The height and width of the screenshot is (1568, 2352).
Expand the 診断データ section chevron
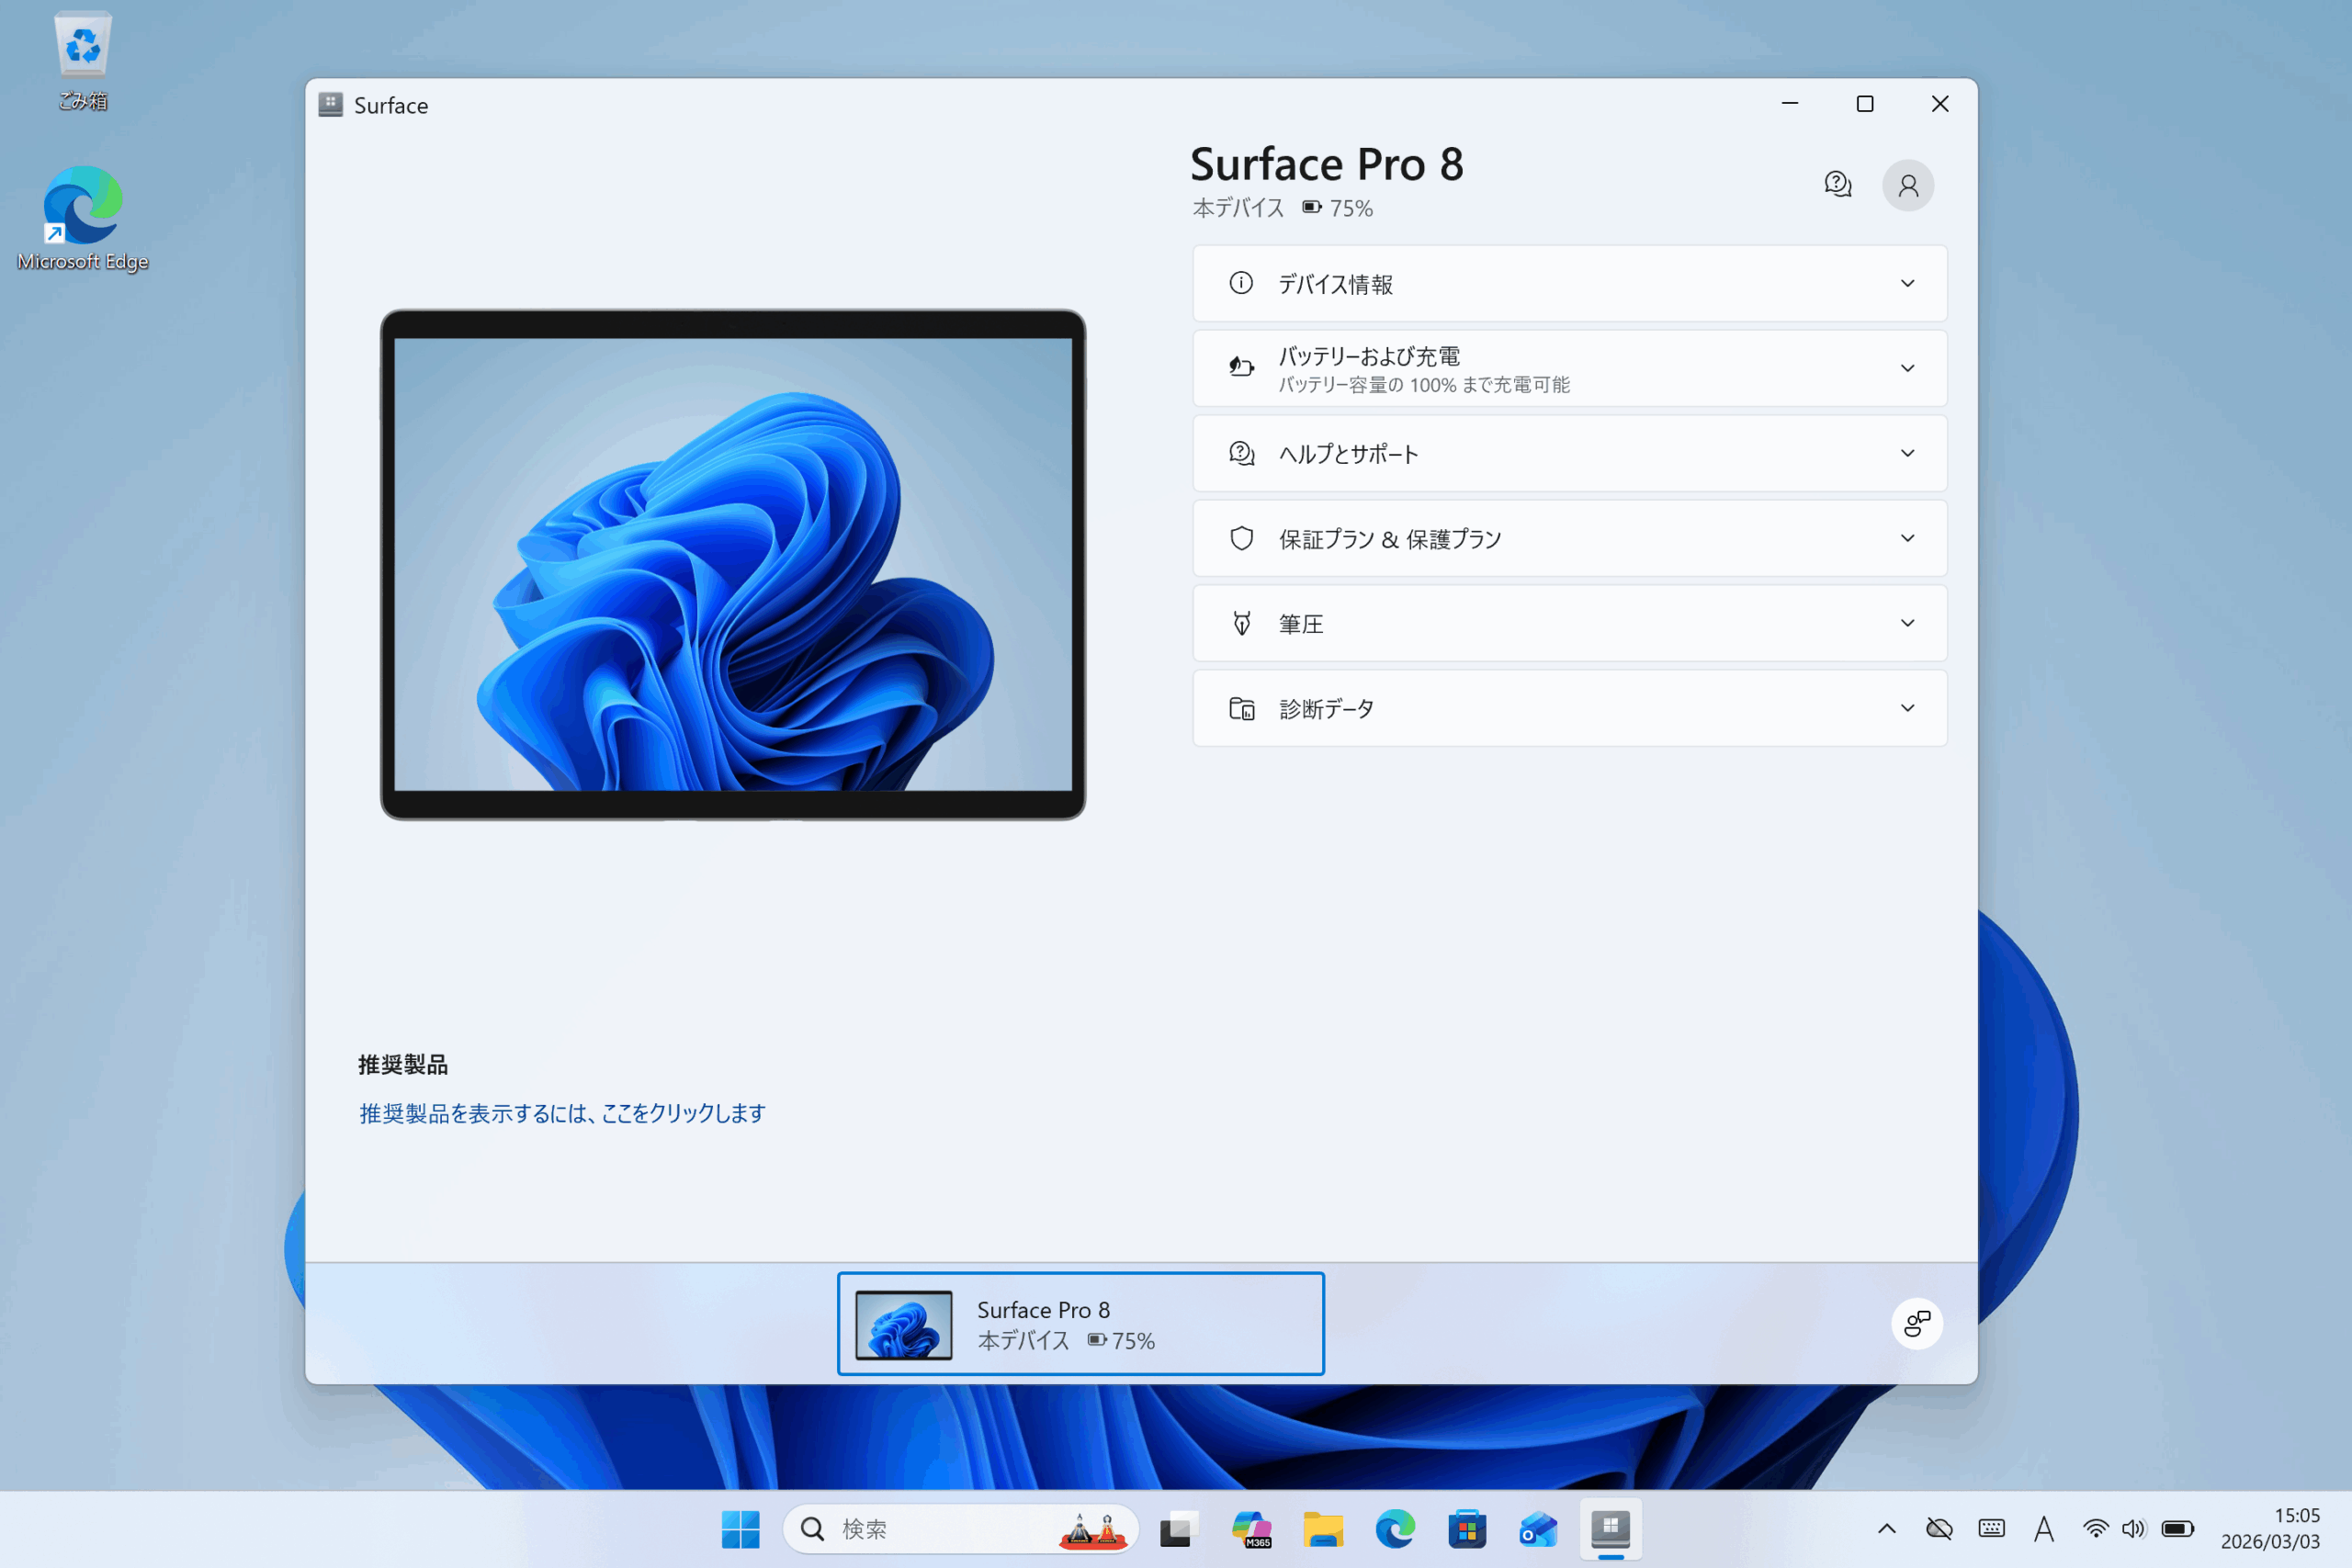[1907, 709]
